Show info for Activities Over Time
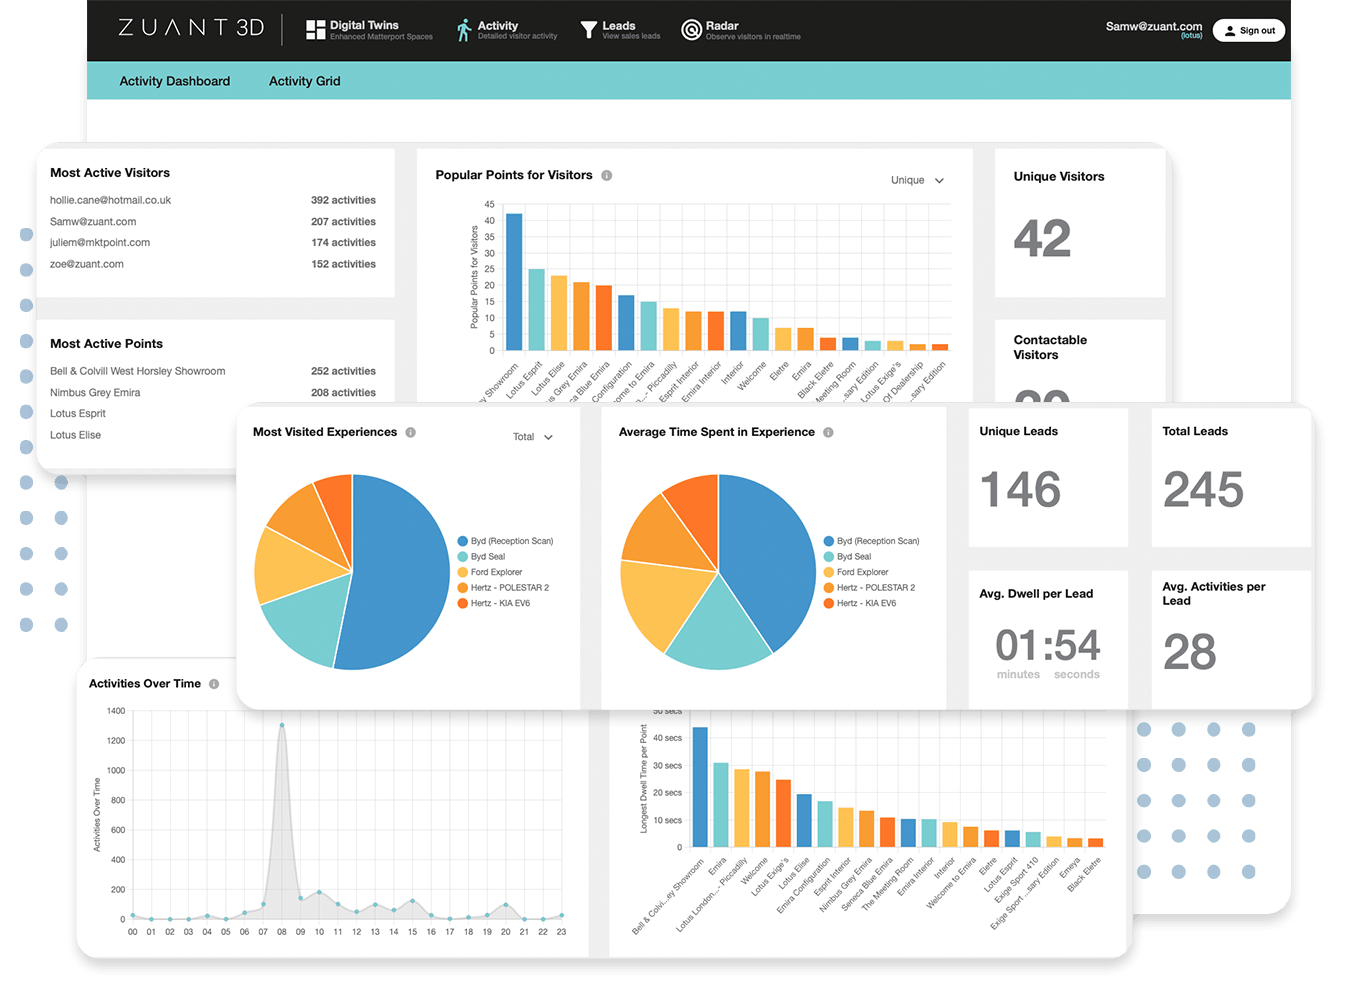The width and height of the screenshot is (1352, 1000). point(214,684)
